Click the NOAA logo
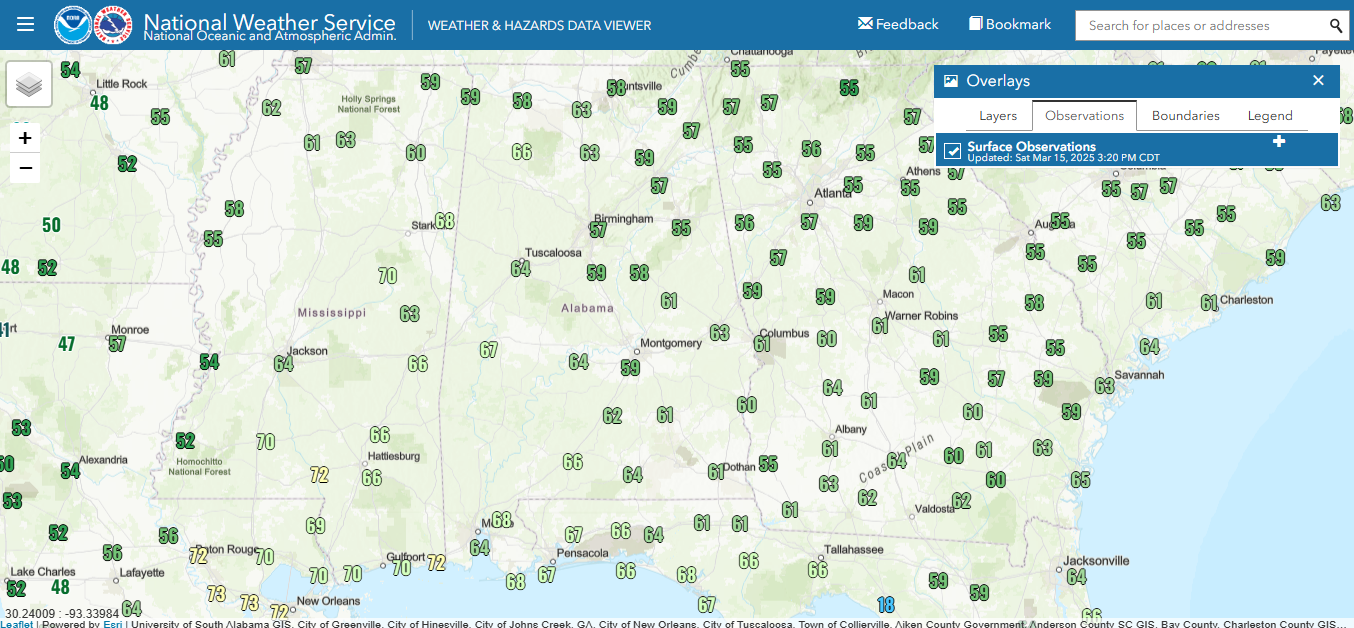 [71, 25]
